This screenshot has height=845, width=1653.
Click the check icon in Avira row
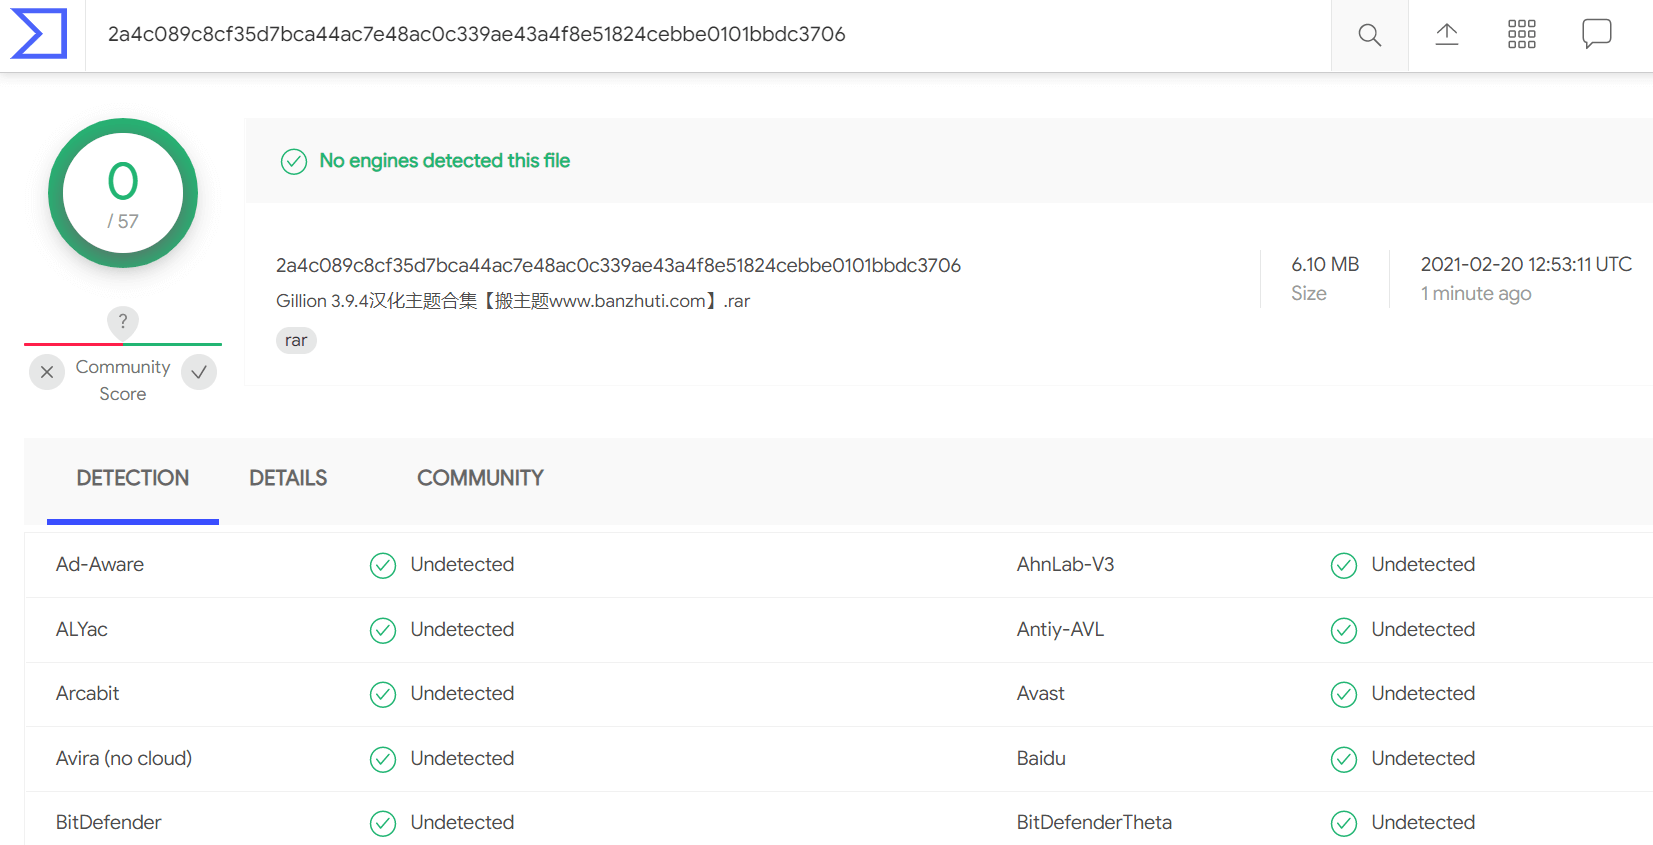tap(383, 760)
